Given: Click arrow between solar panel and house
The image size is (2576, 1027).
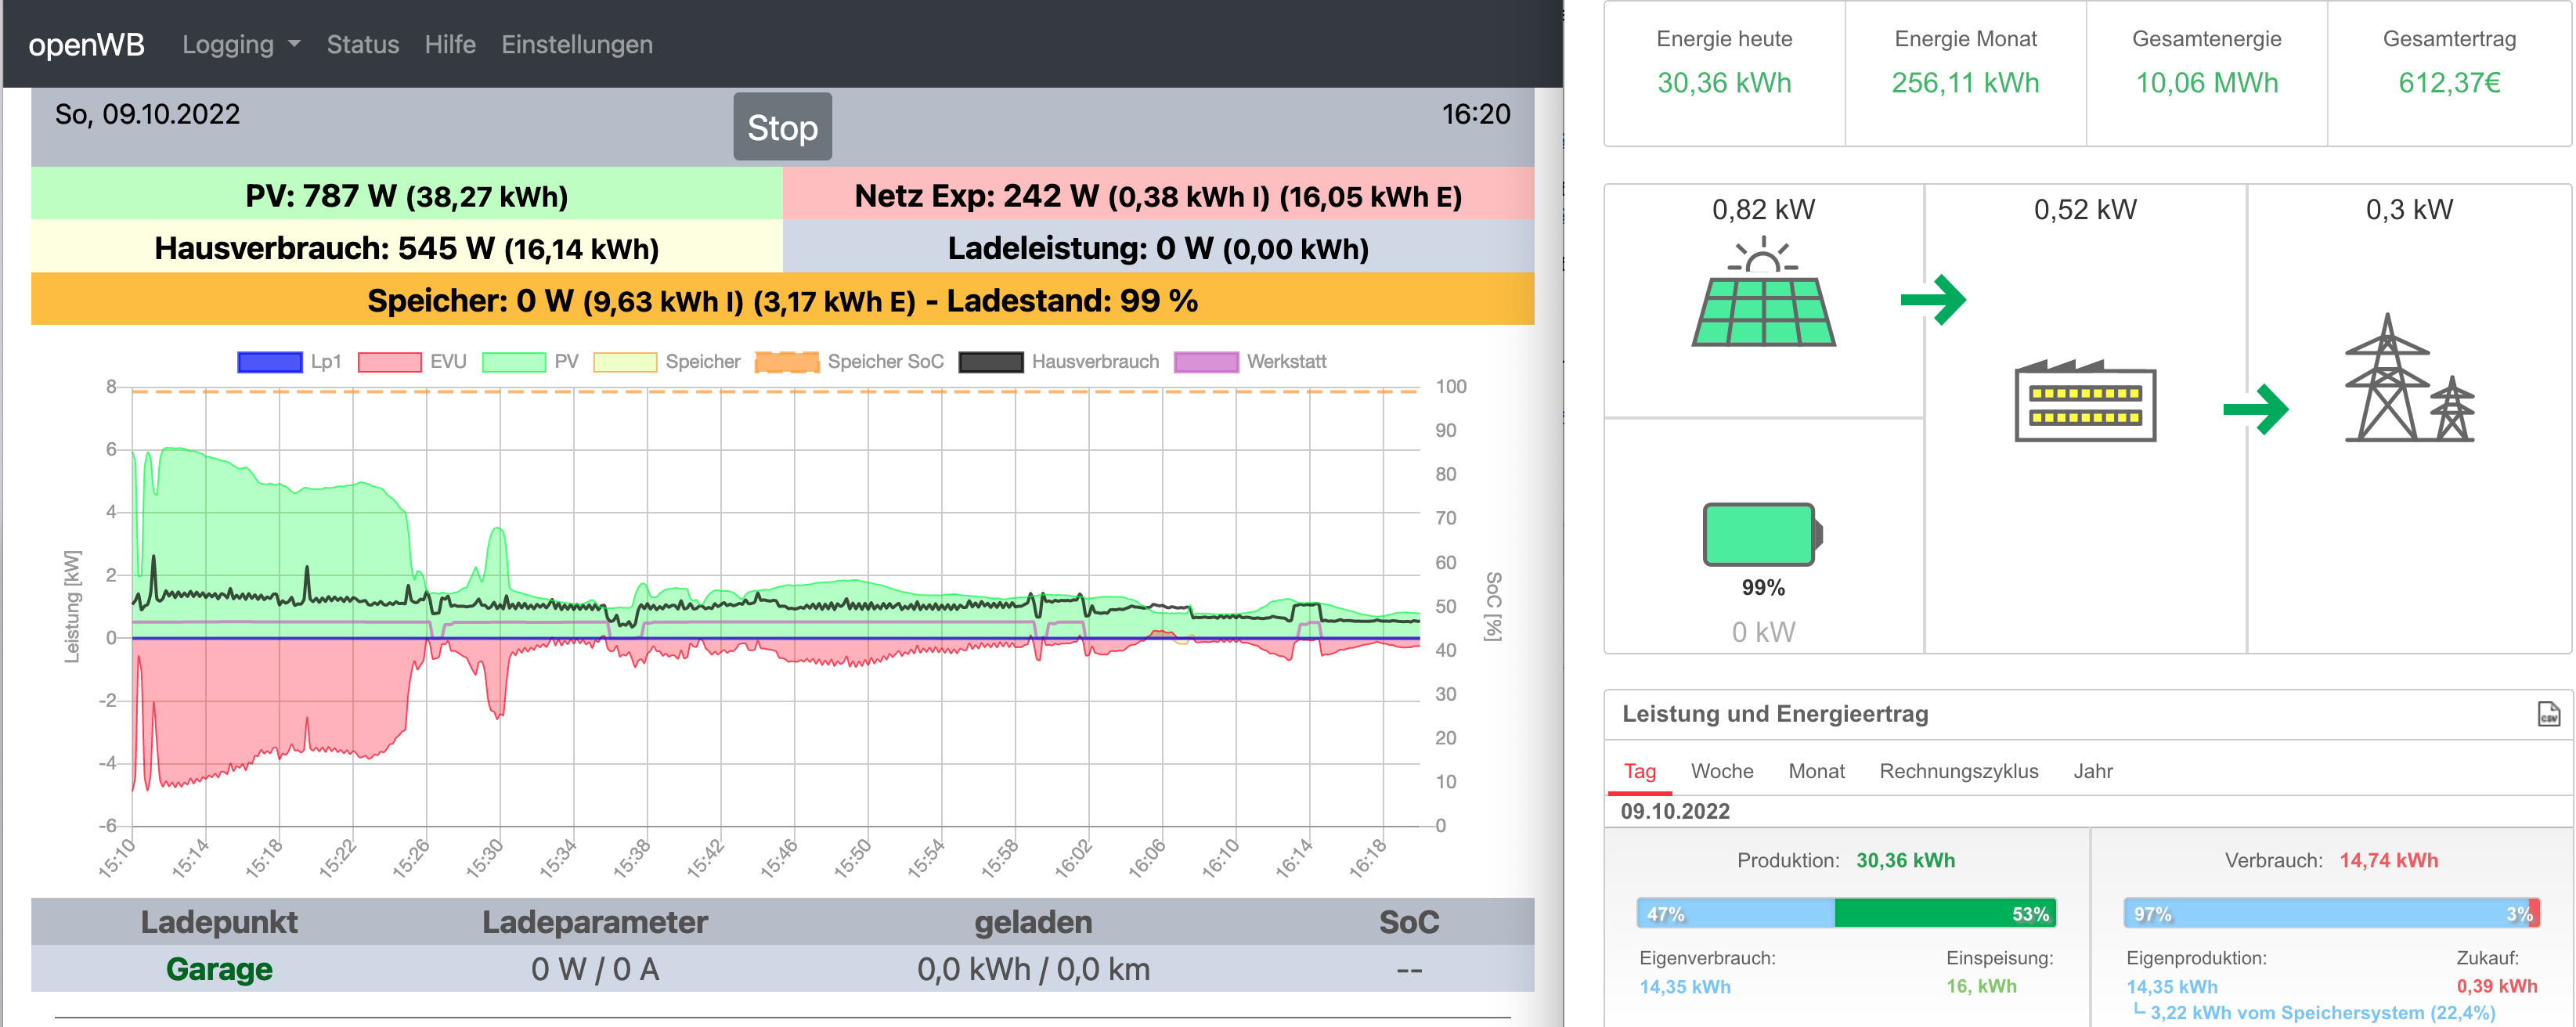Looking at the screenshot, I should (1933, 299).
